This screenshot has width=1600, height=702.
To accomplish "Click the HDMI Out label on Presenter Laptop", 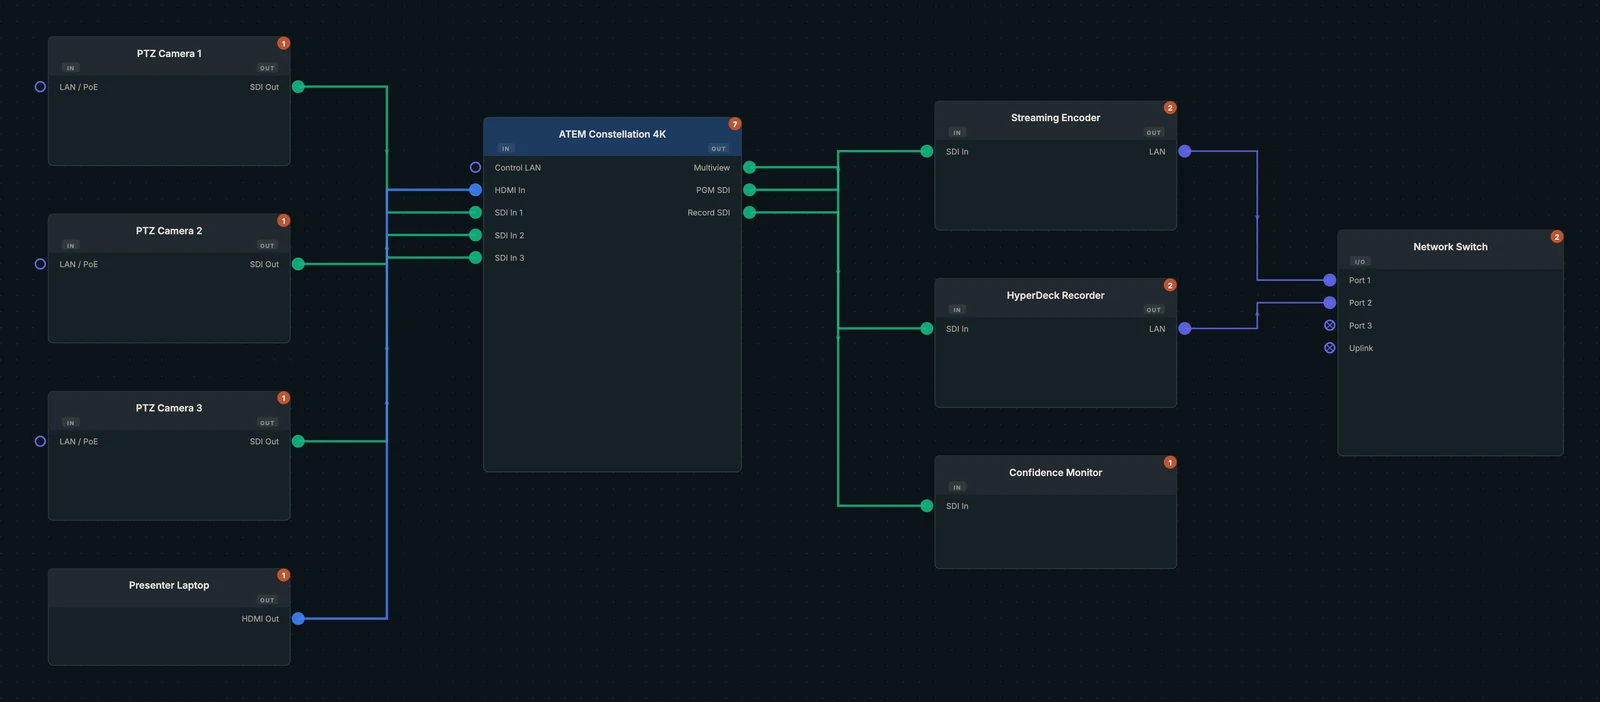I will pyautogui.click(x=260, y=619).
